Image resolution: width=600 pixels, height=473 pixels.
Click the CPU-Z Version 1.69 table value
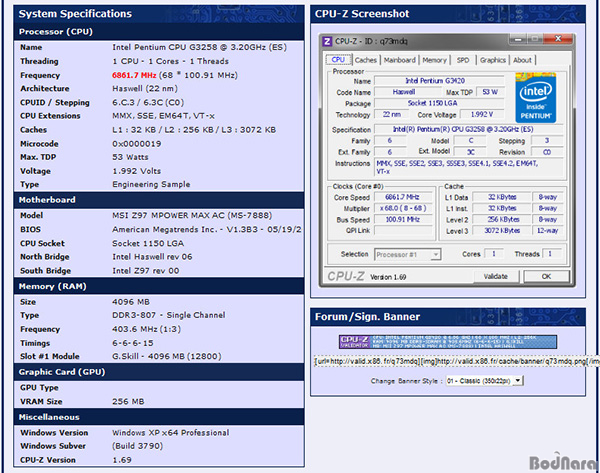click(122, 460)
